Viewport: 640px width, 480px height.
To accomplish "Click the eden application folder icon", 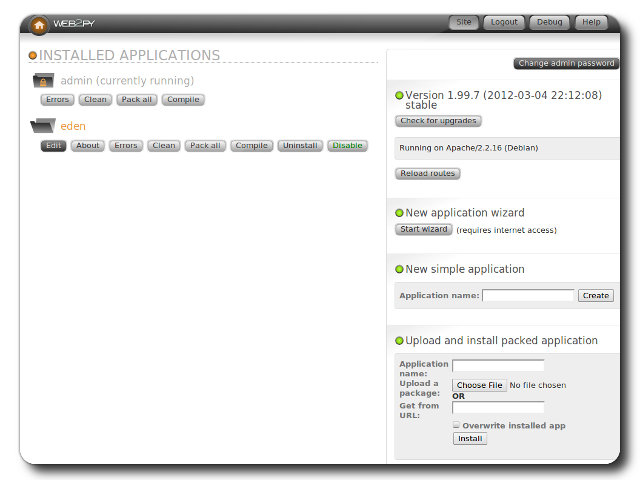I will point(43,127).
